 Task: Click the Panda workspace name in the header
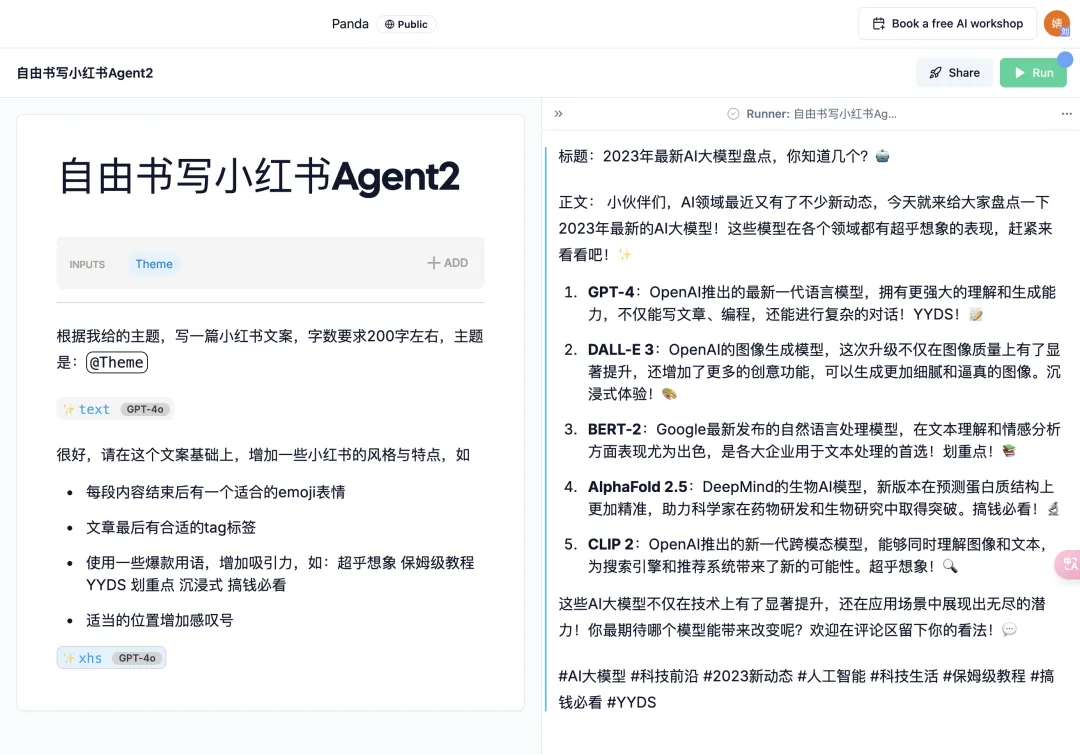pos(350,24)
